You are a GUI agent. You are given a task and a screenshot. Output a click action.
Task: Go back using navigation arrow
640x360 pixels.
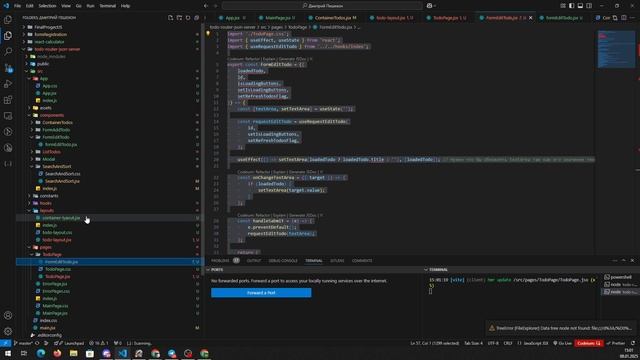pos(206,6)
